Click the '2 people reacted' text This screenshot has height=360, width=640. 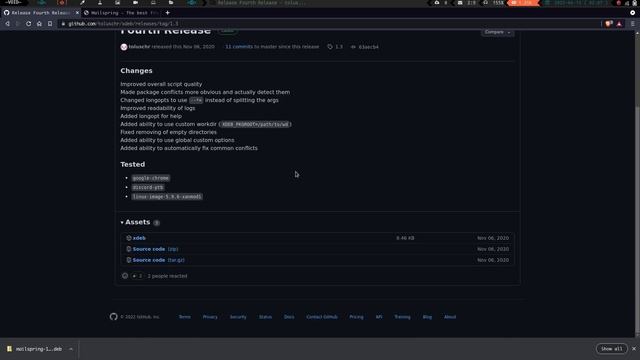click(167, 276)
